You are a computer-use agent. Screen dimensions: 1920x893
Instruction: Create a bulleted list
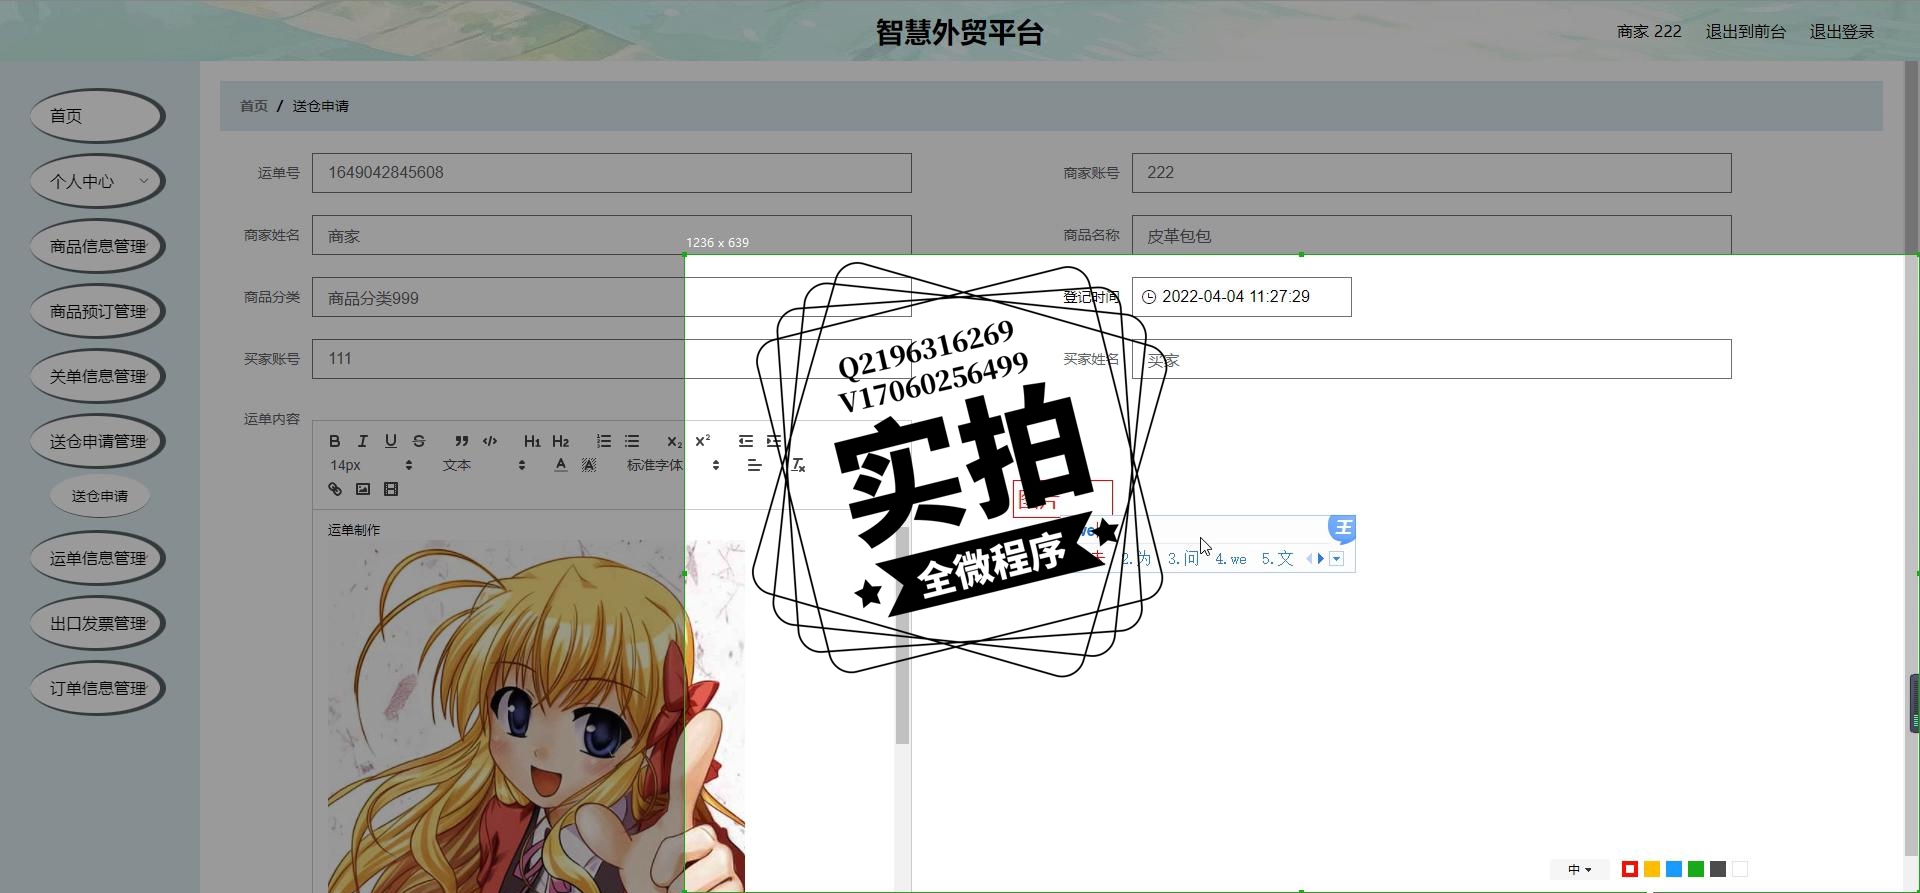pyautogui.click(x=632, y=441)
